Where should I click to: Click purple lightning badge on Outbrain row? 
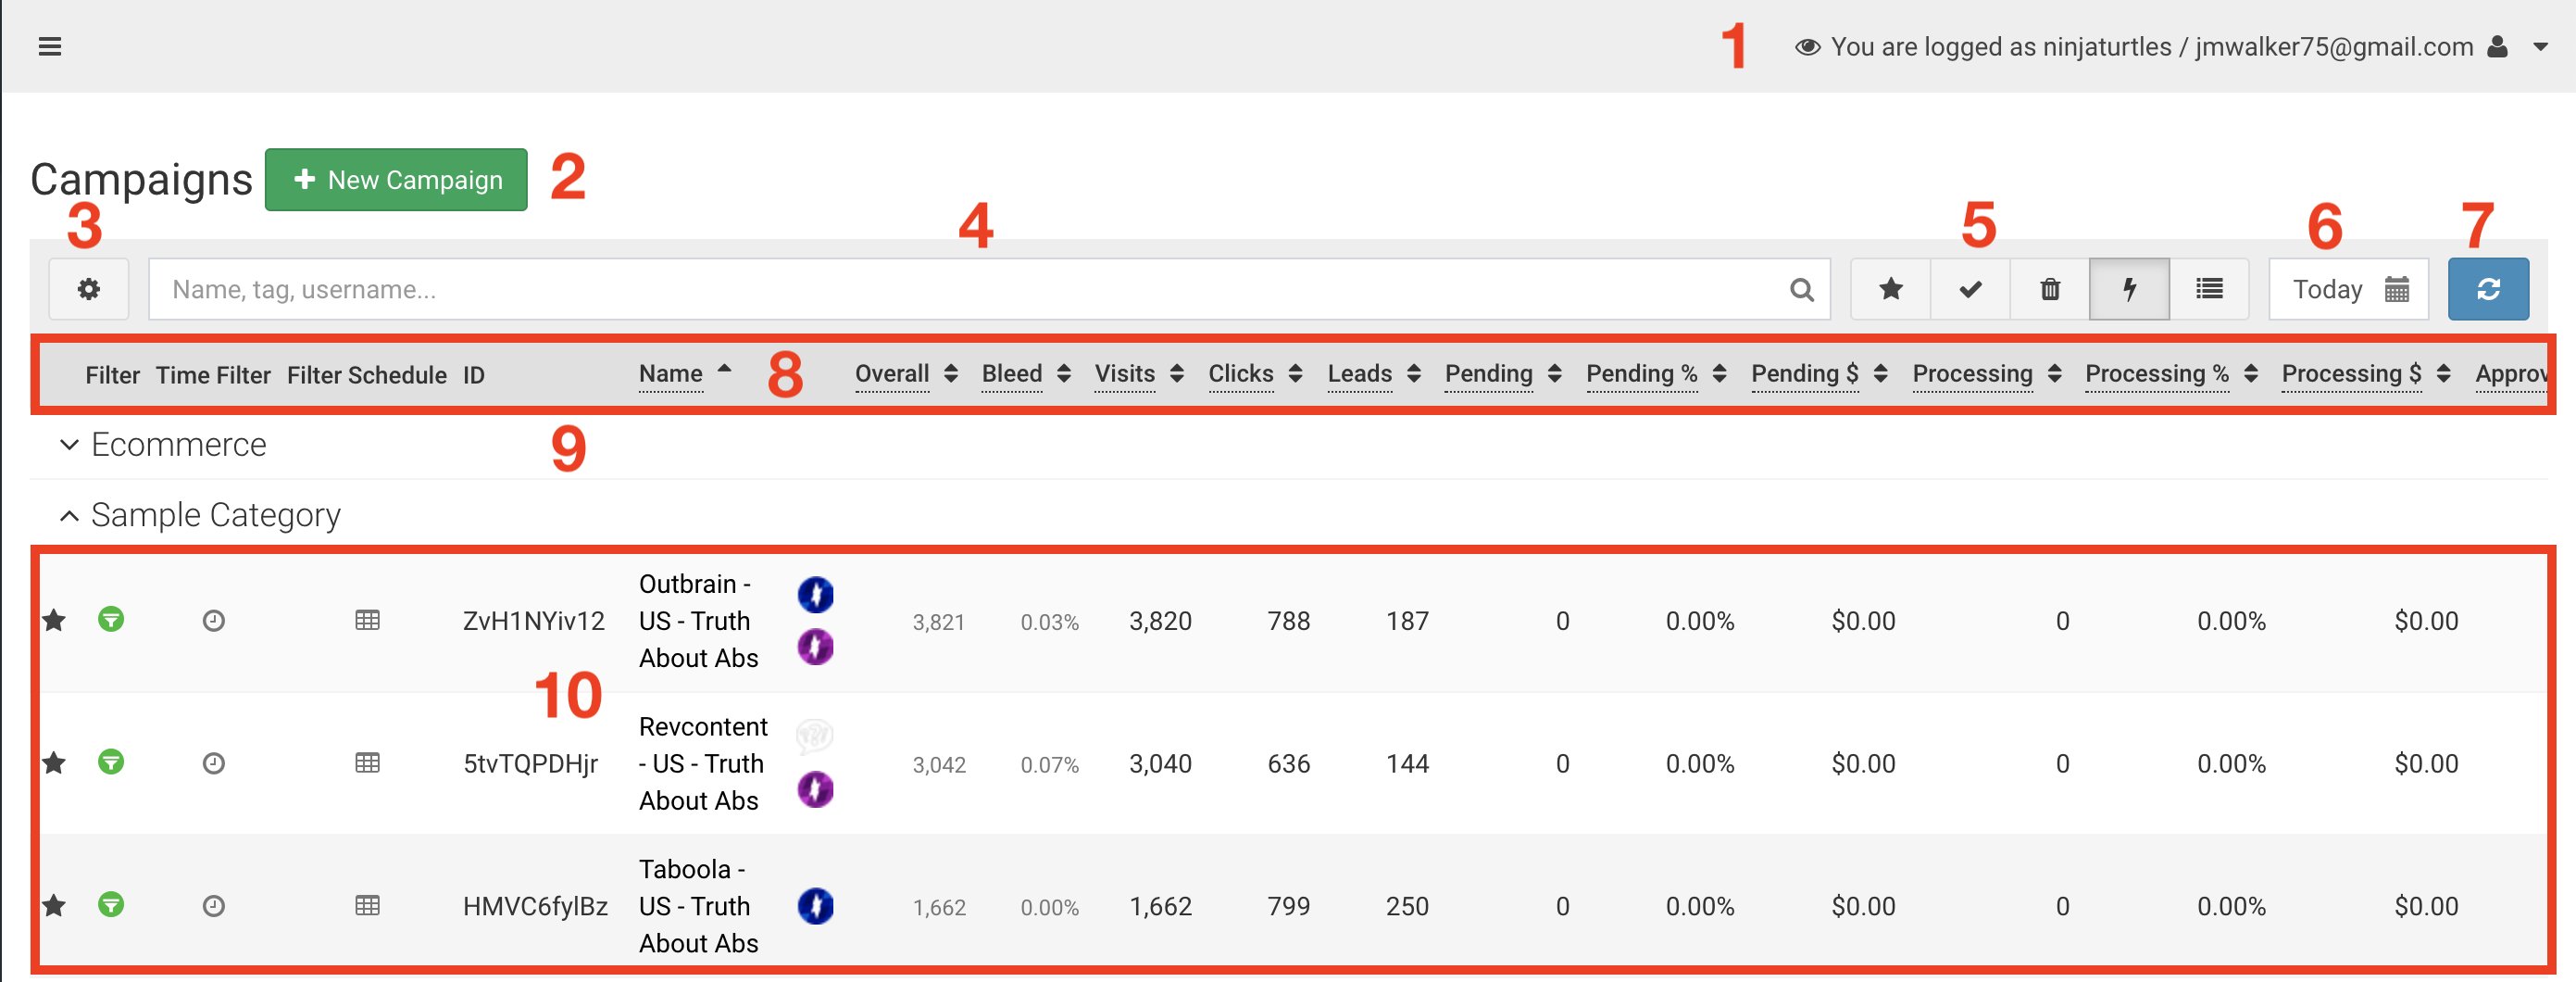coord(815,647)
